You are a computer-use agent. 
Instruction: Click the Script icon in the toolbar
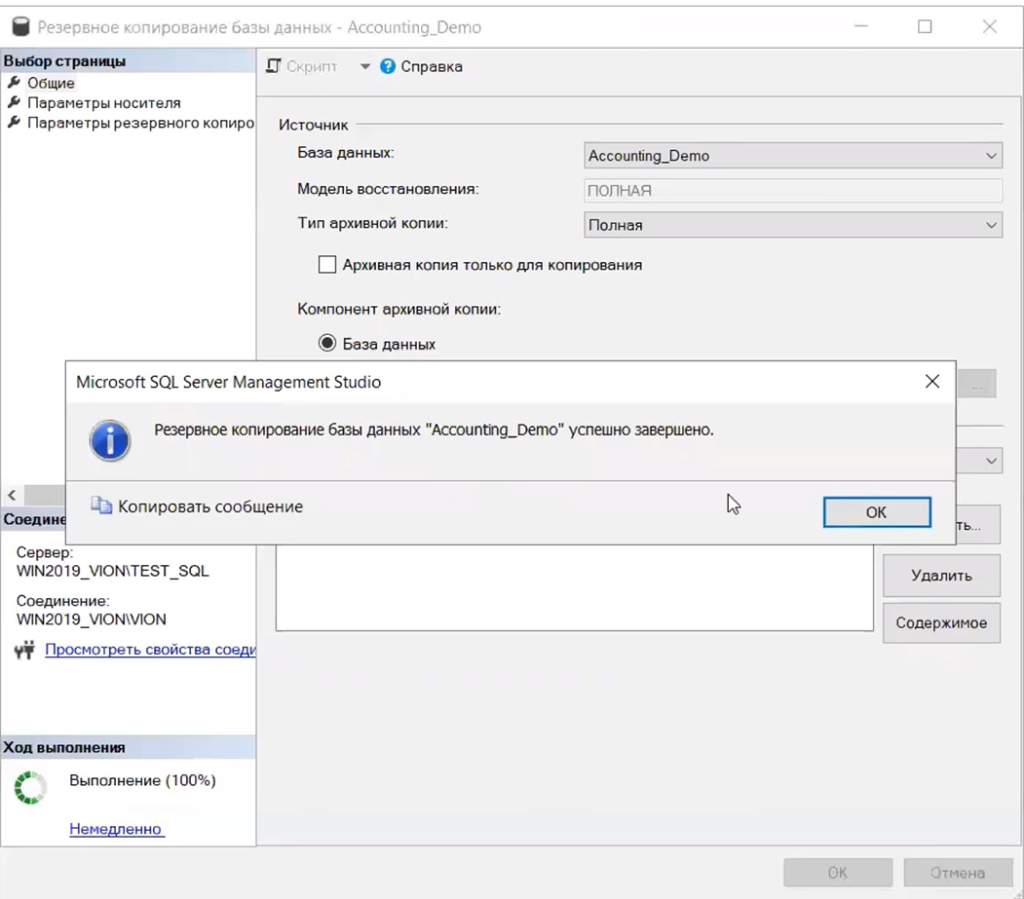pyautogui.click(x=273, y=66)
